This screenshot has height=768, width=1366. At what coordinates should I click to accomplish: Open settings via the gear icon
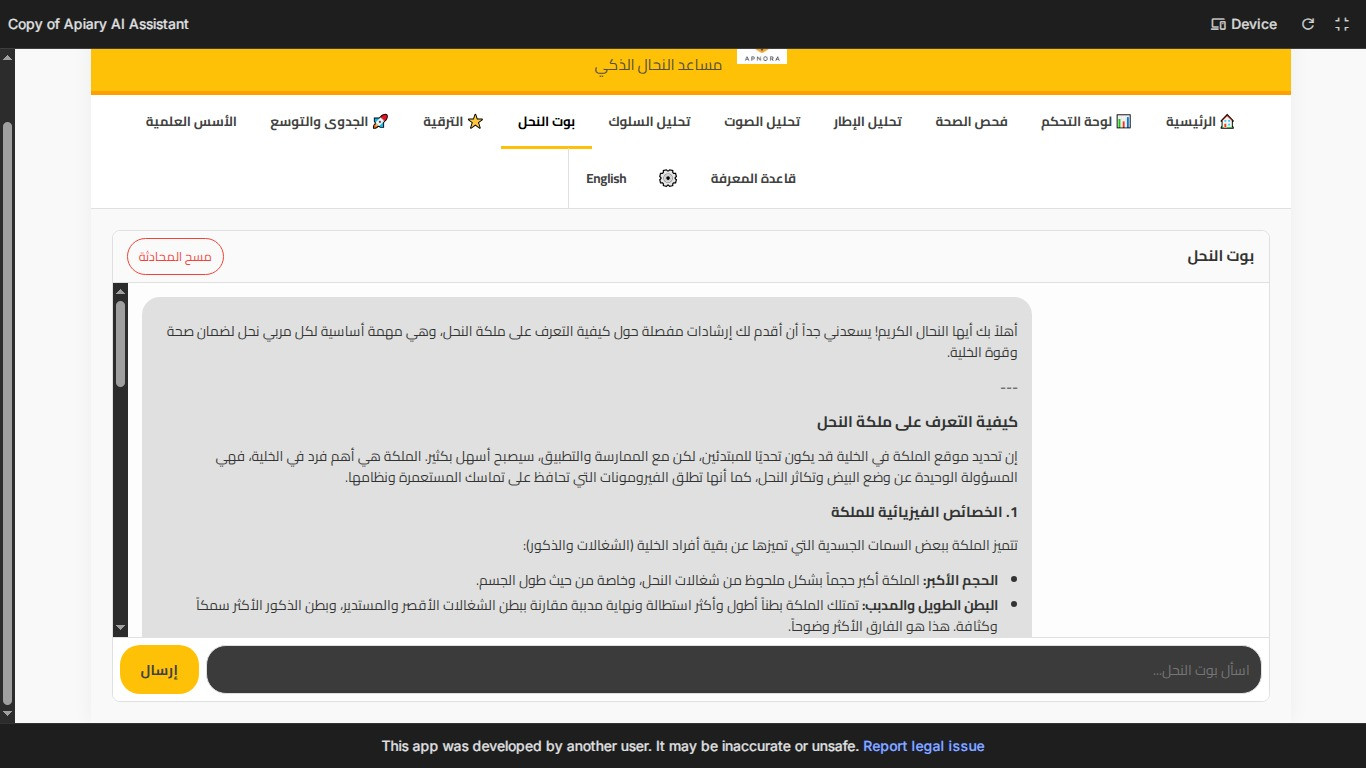click(x=668, y=178)
